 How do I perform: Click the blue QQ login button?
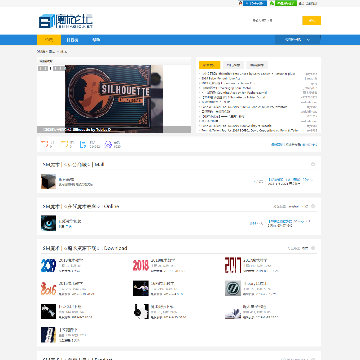click(255, 3)
